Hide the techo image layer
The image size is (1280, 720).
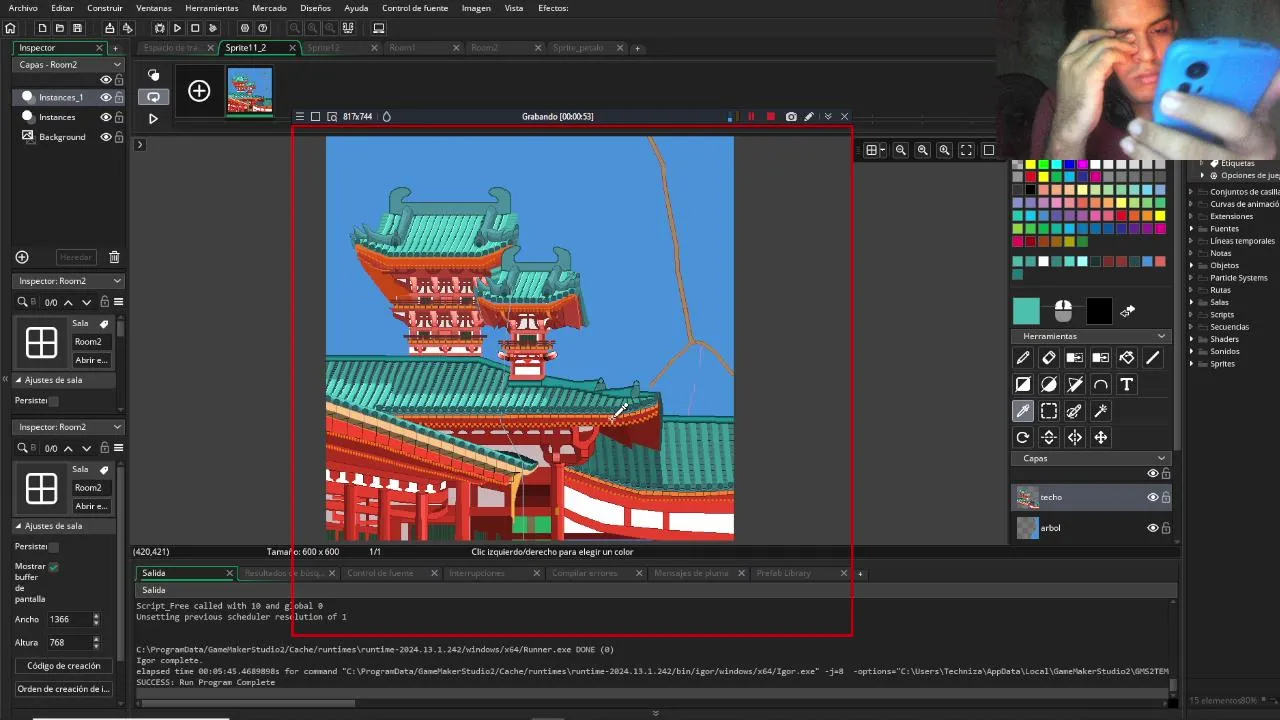[1152, 497]
